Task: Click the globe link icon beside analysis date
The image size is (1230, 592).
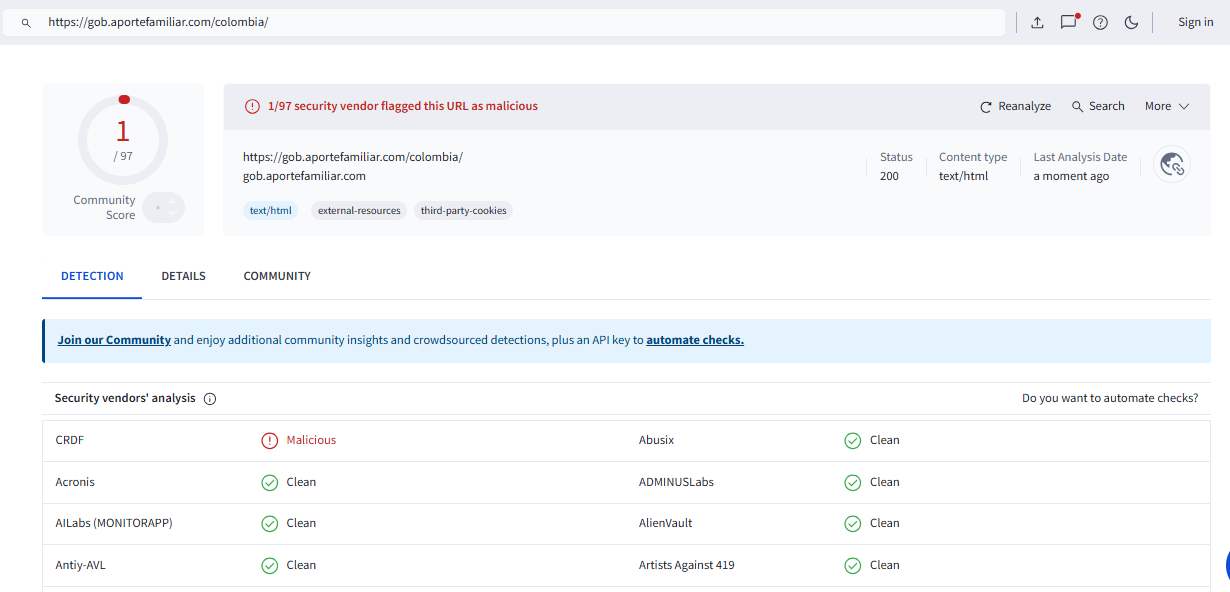Action: point(1171,164)
